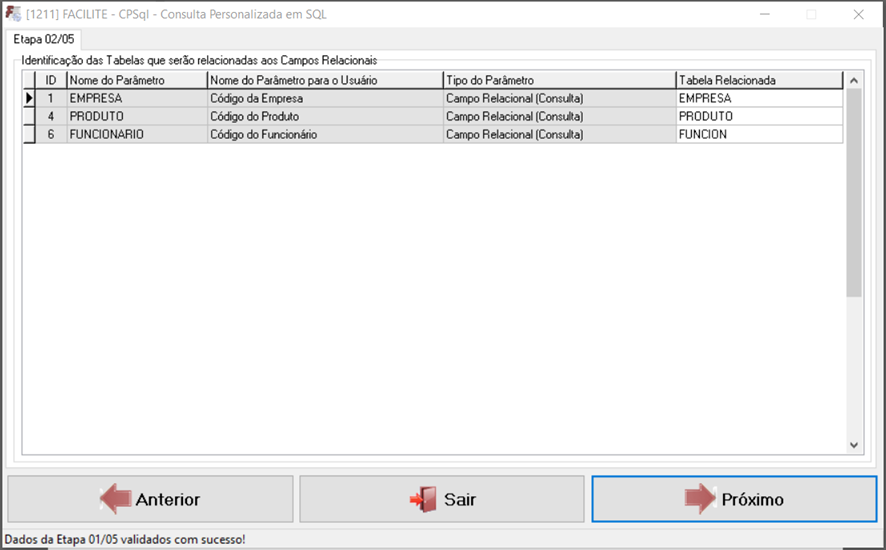Click the vertical scrollbar thumb
The height and width of the screenshot is (550, 886).
click(854, 192)
